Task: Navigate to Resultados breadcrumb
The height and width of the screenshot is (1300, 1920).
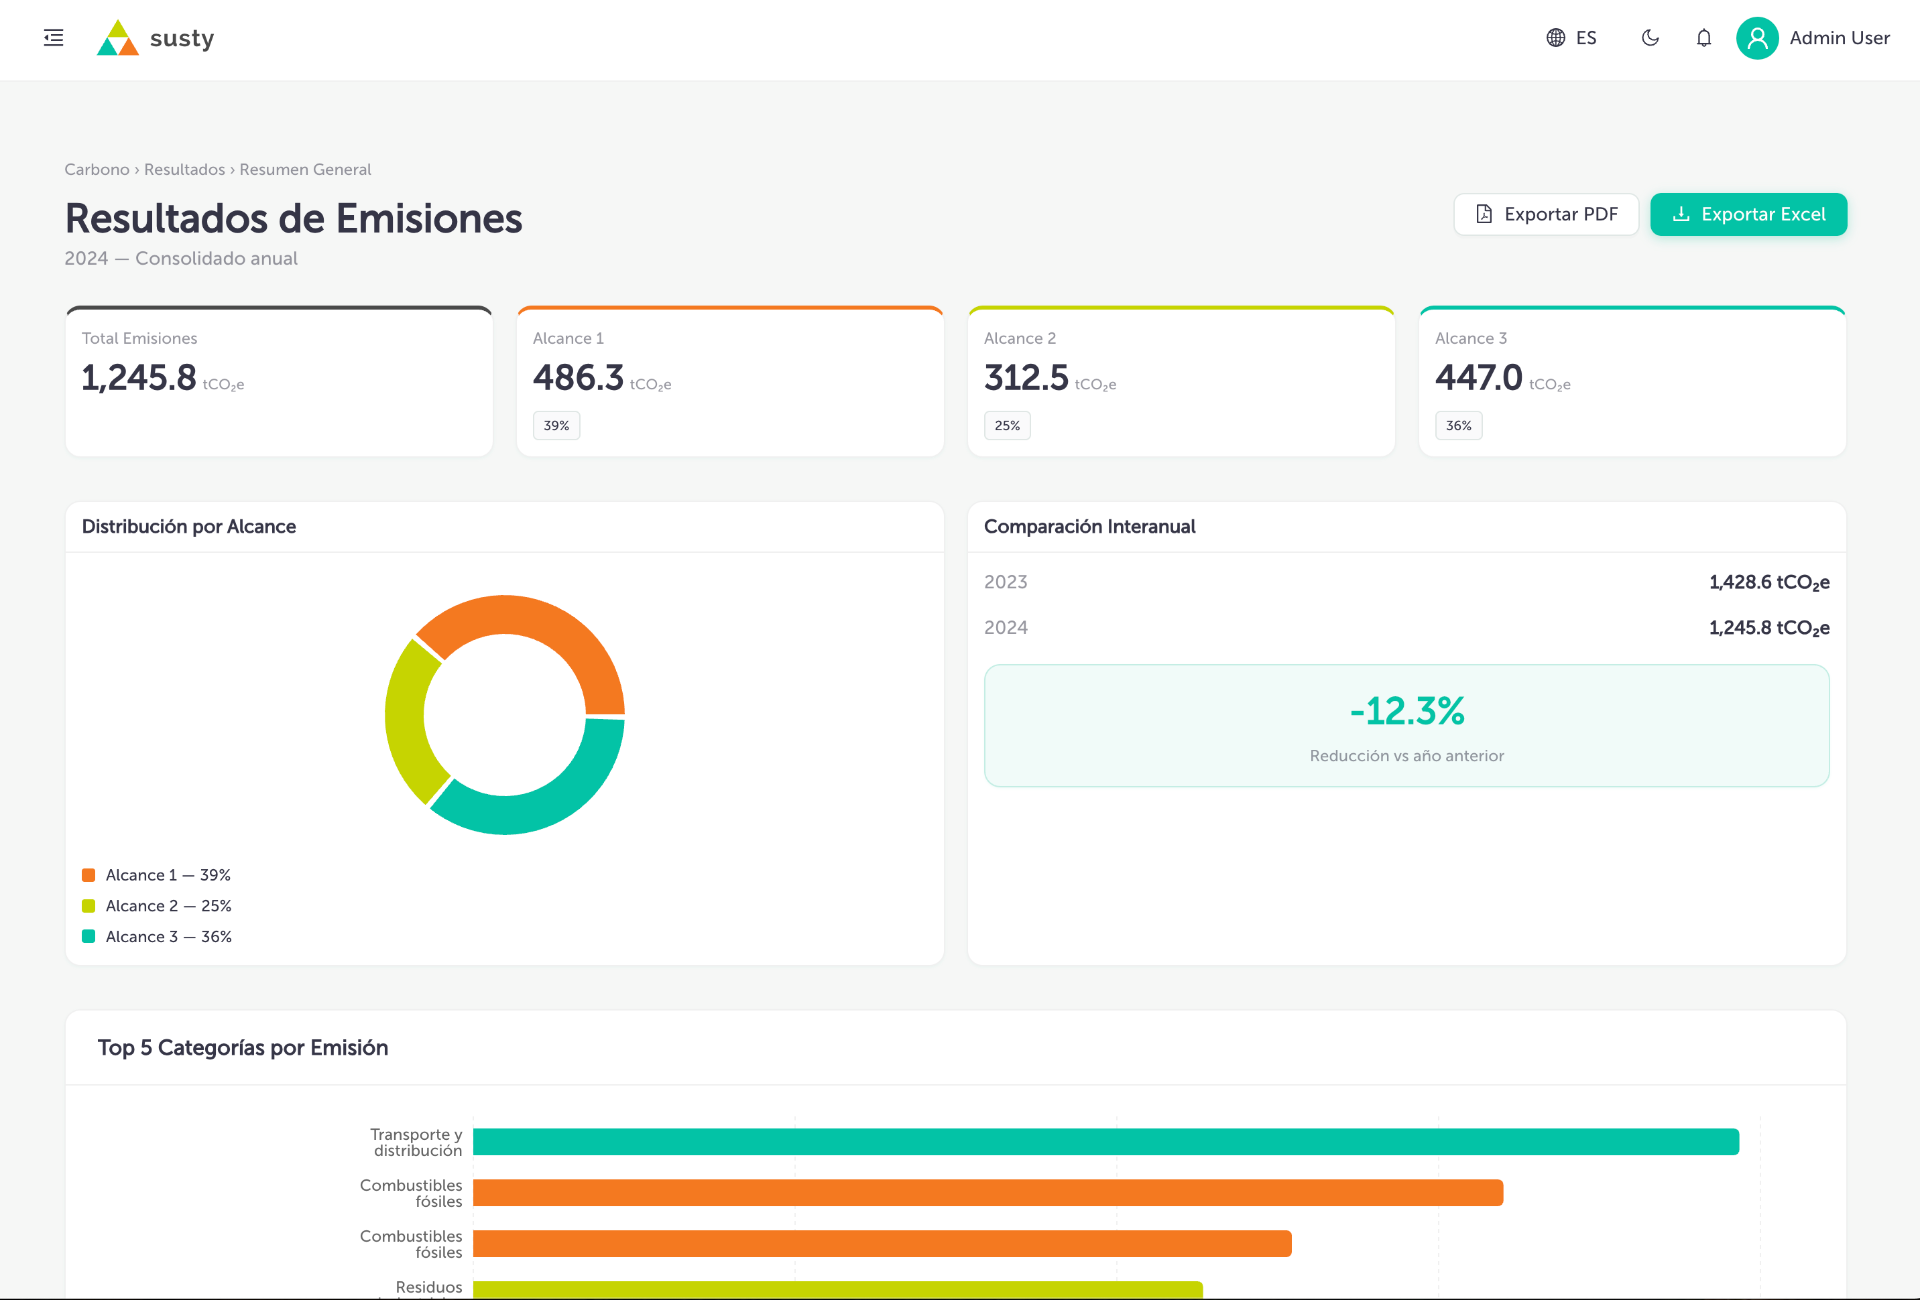Action: point(184,169)
